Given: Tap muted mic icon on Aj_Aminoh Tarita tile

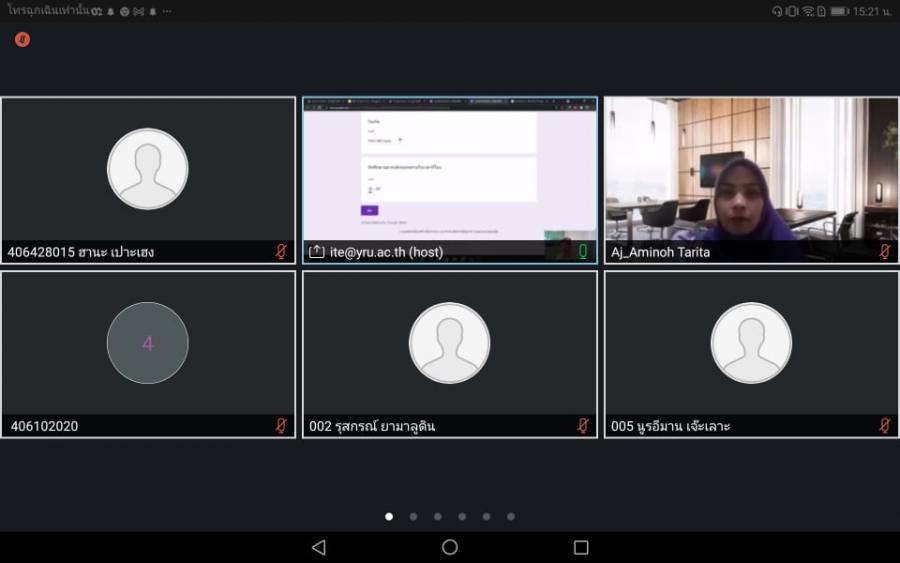Looking at the screenshot, I should pyautogui.click(x=884, y=252).
